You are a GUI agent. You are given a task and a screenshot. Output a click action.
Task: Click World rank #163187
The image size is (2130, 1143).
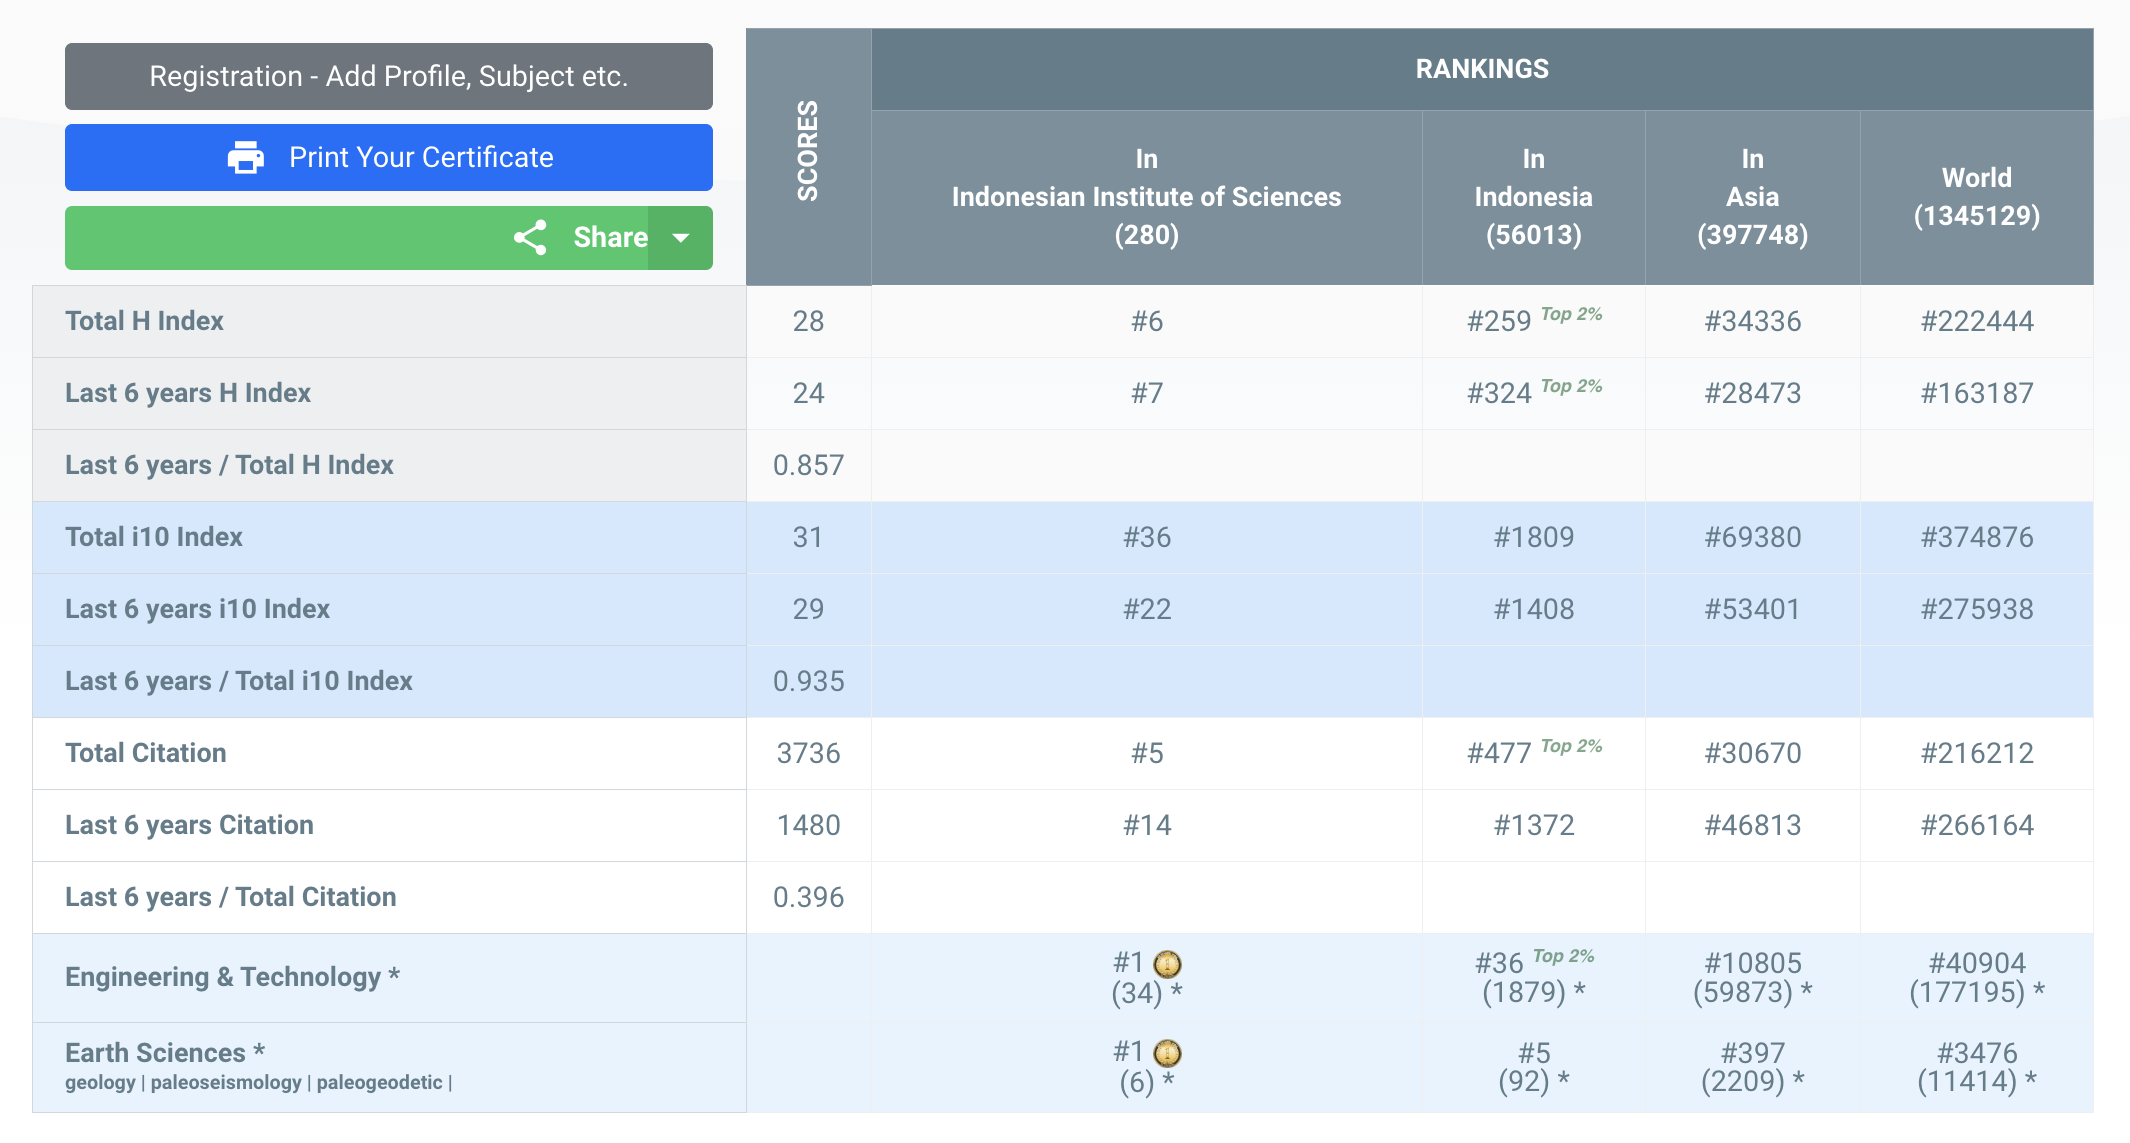(1977, 393)
